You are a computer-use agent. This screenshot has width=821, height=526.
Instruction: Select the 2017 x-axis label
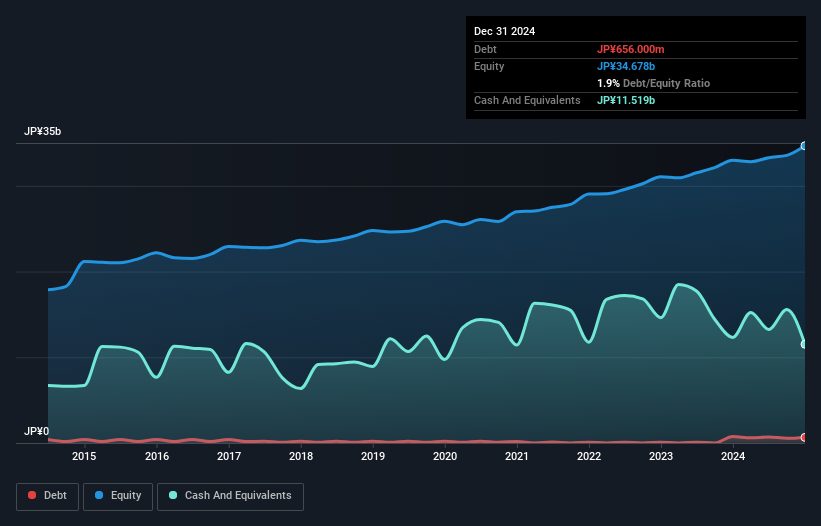pos(229,456)
